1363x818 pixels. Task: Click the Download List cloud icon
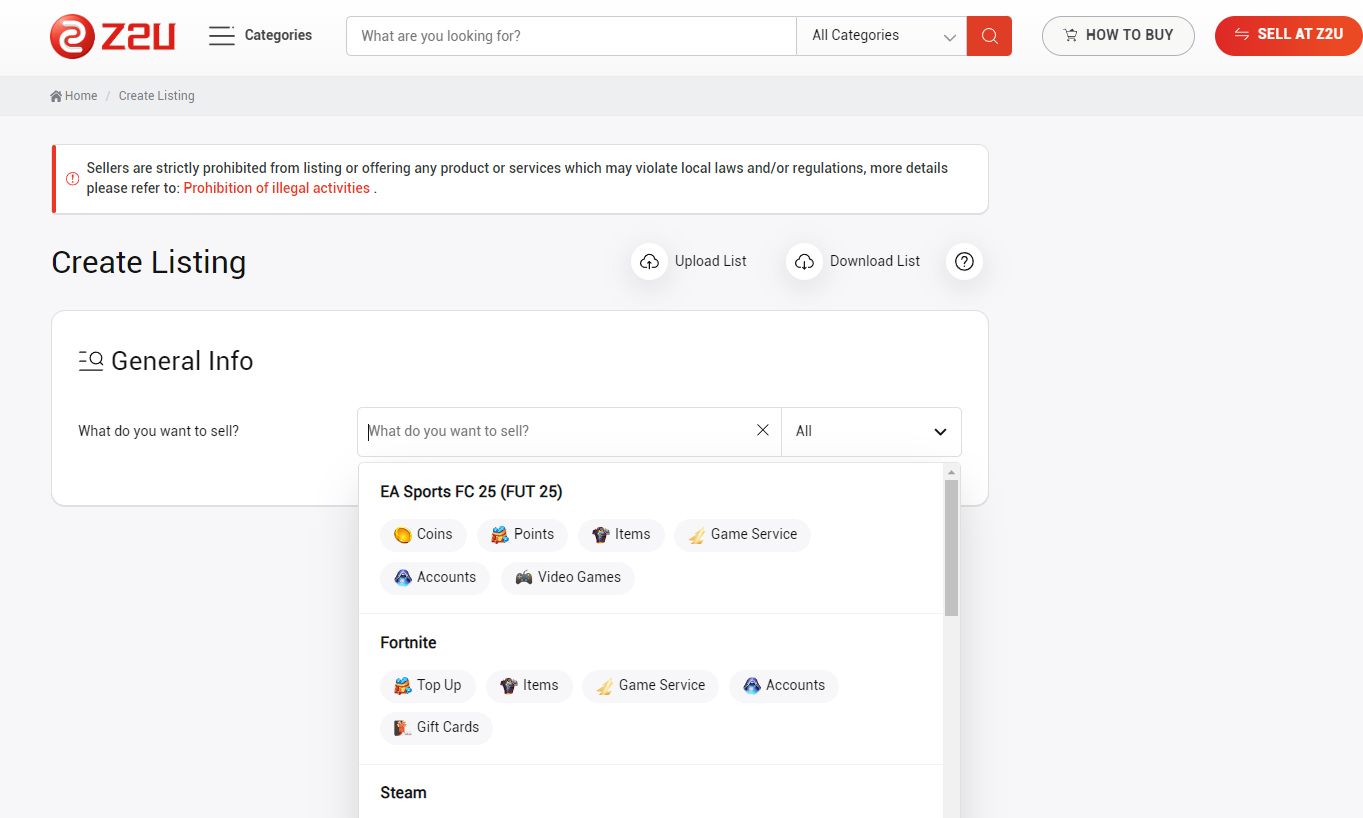point(804,261)
